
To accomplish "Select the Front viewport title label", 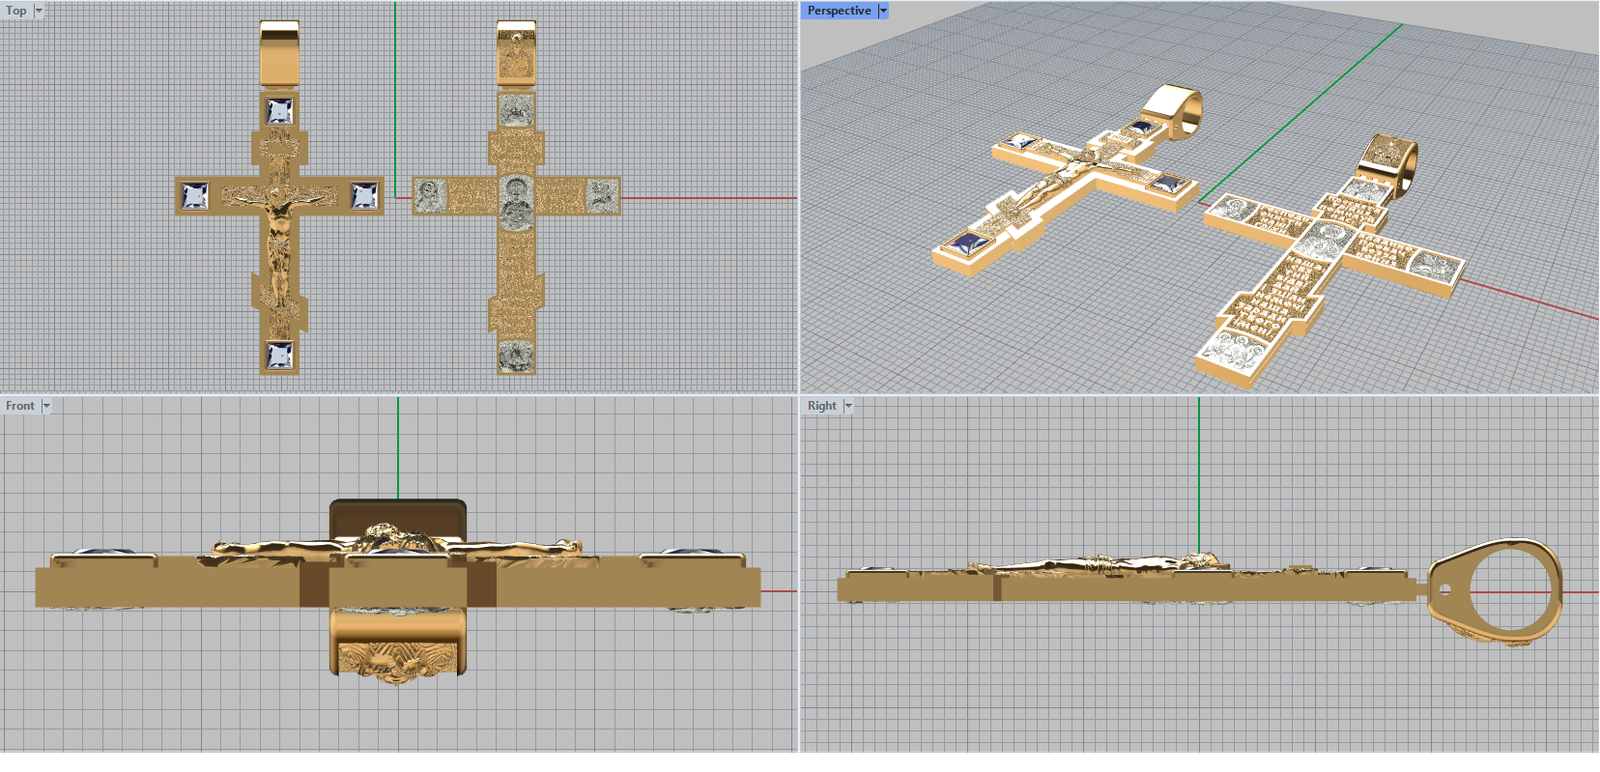I will coord(20,406).
